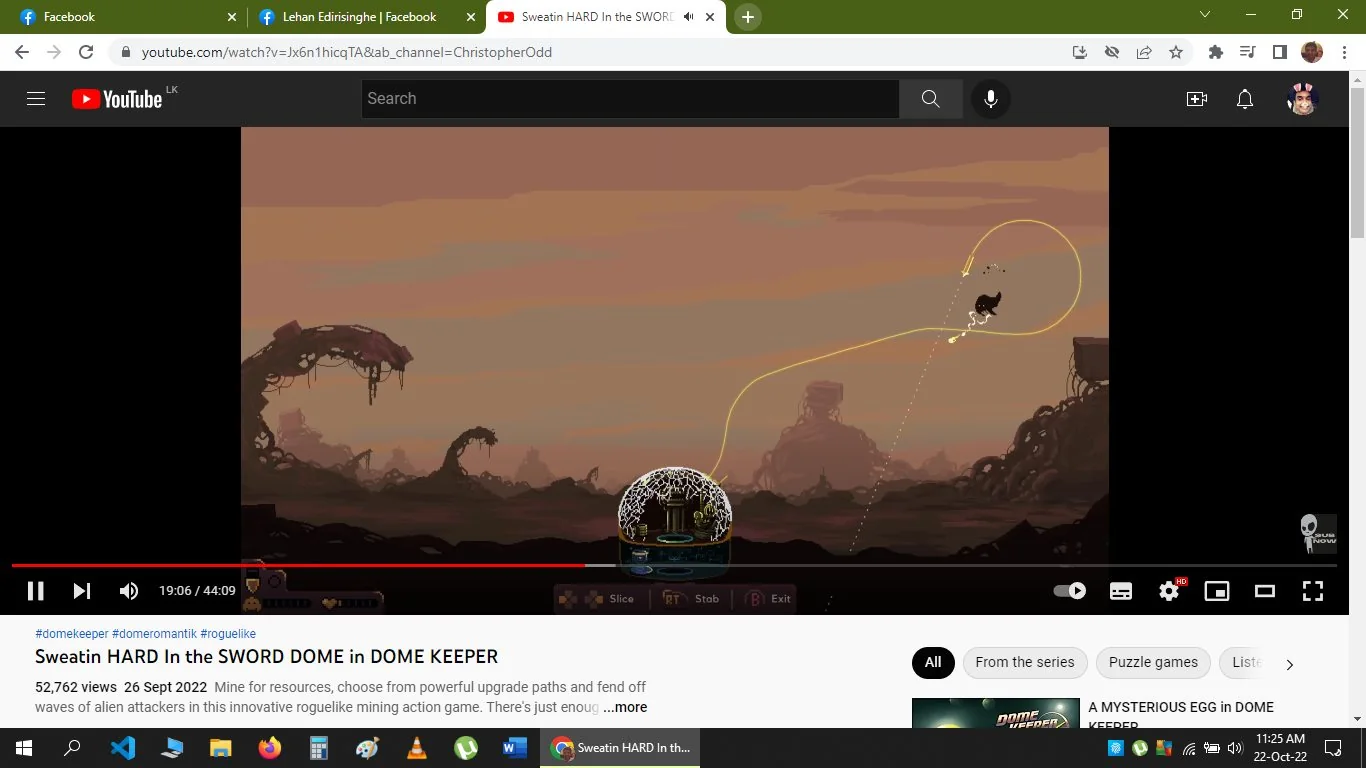This screenshot has width=1366, height=768.
Task: Open the system volume tray icon
Action: (x=1234, y=748)
